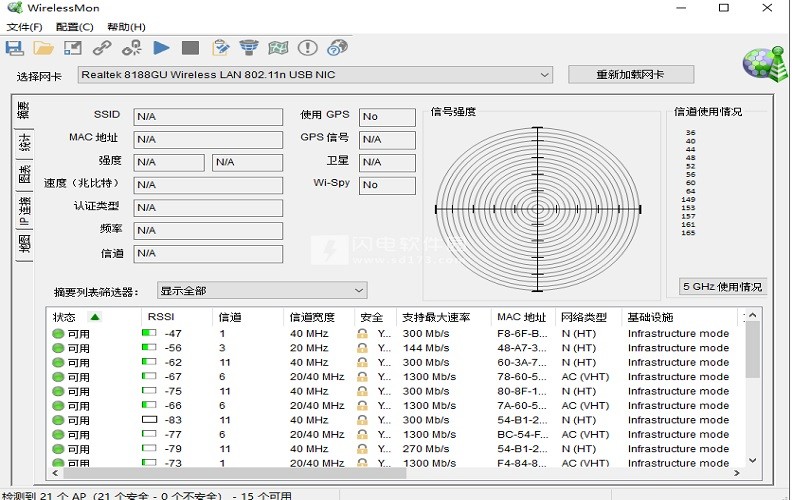
Task: Click the gray Stop square icon
Action: click(x=190, y=47)
